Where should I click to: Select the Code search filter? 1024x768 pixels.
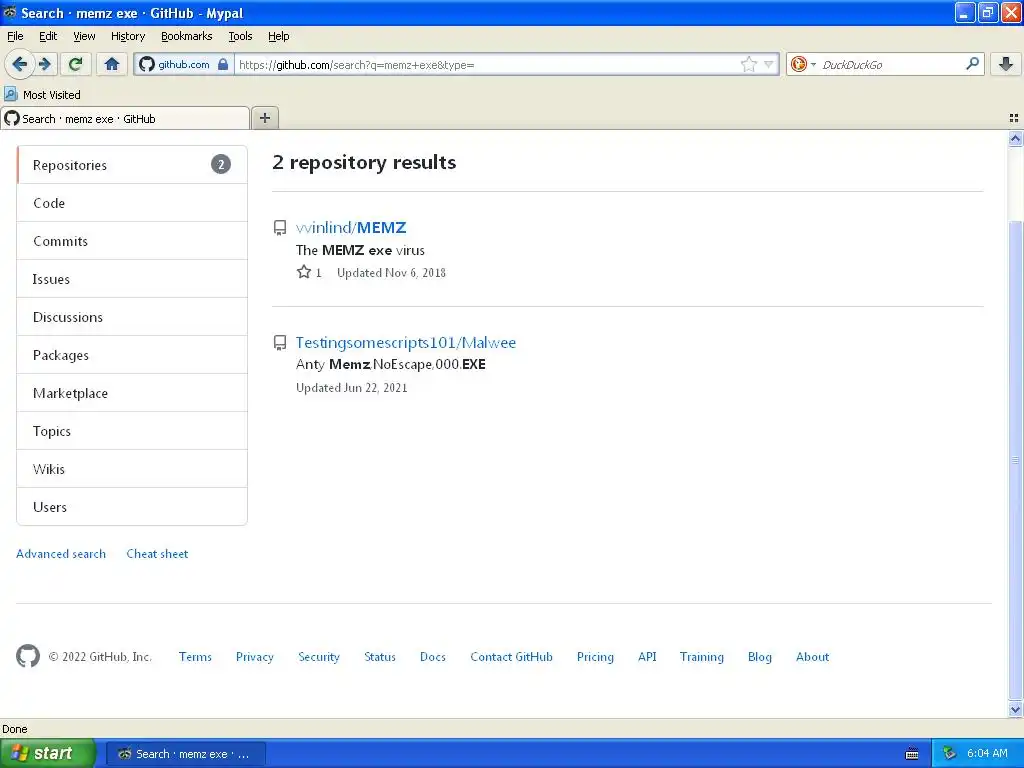point(132,203)
